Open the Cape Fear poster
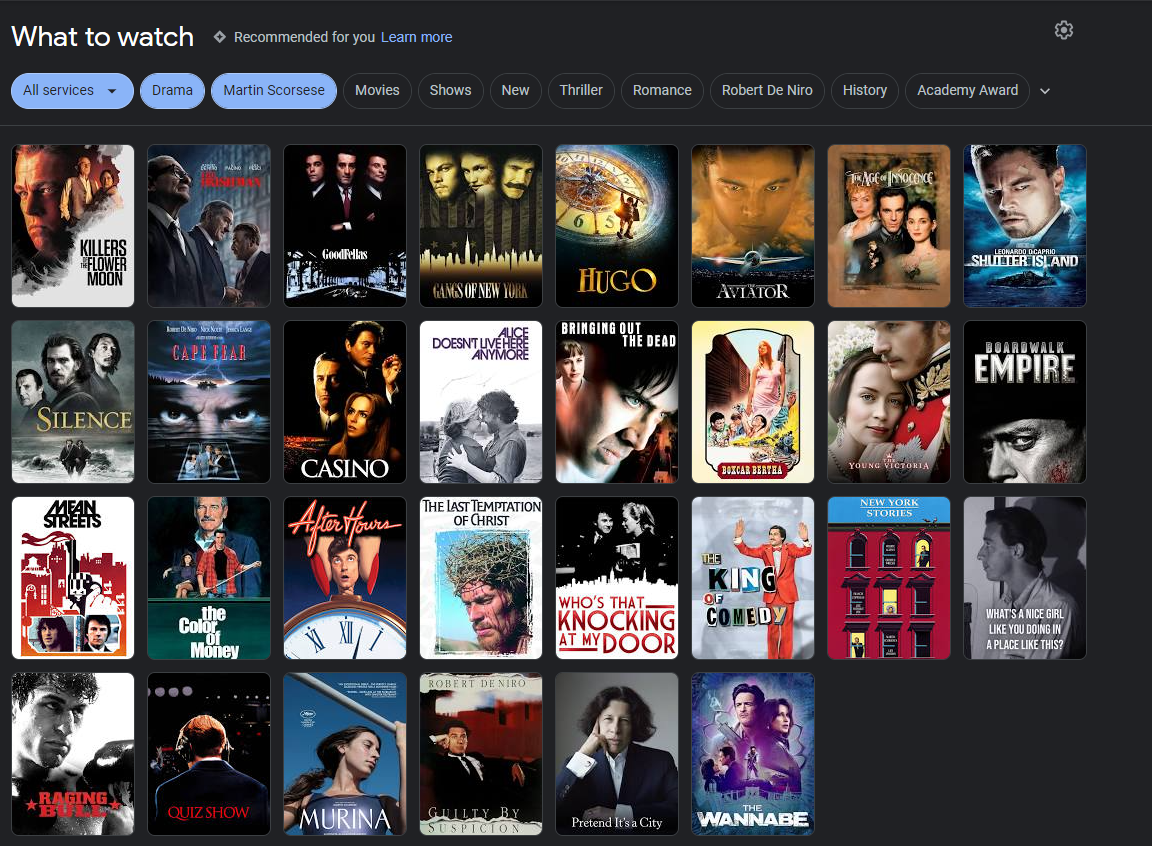The height and width of the screenshot is (846, 1152). tap(209, 402)
